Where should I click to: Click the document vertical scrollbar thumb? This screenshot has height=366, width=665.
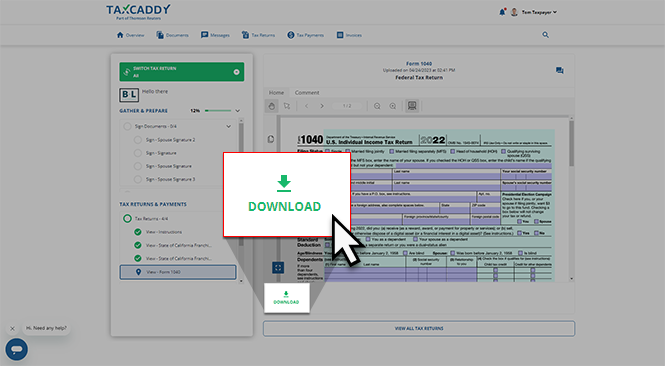571,143
